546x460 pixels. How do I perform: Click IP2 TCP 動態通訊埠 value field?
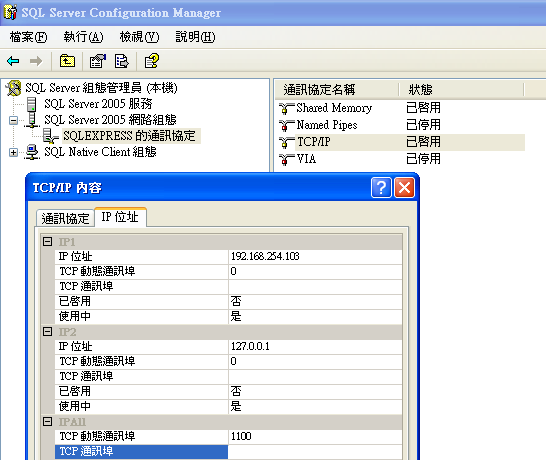point(315,361)
